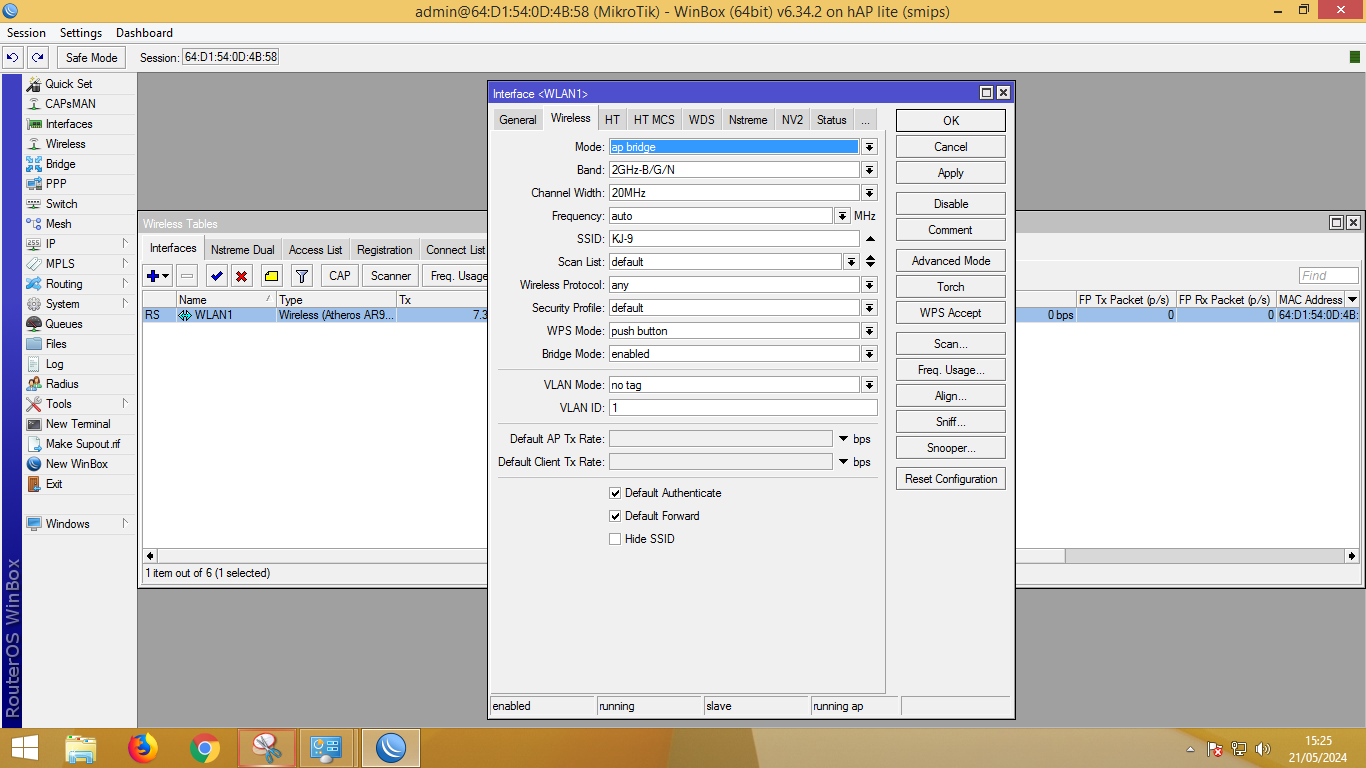This screenshot has height=768, width=1366.
Task: Enable the Hide SSID checkbox
Action: 615,539
